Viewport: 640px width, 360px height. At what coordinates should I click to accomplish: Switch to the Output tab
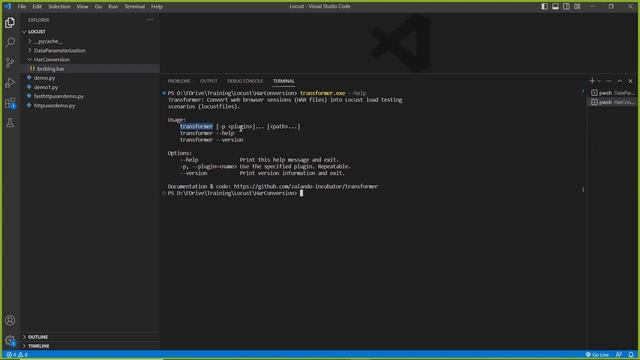(x=209, y=81)
